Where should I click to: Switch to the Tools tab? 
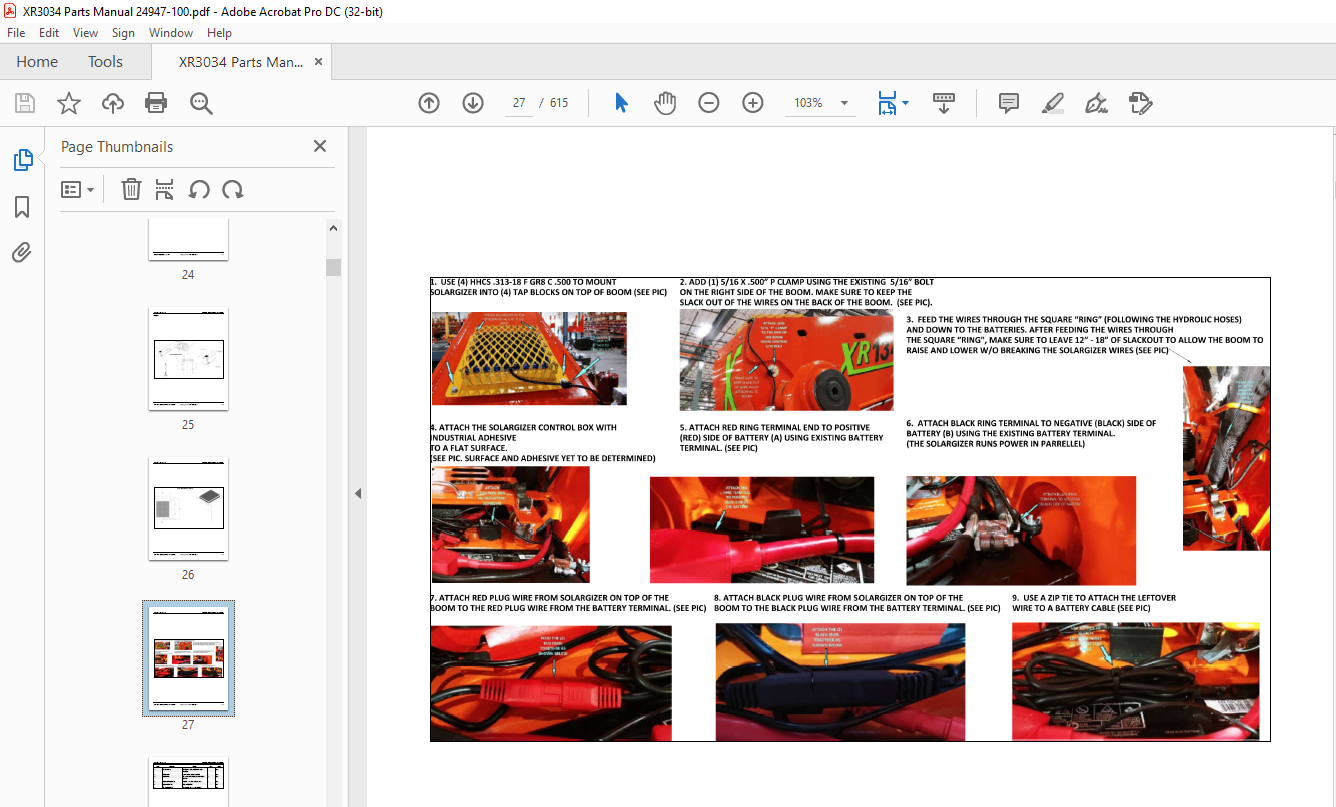[105, 62]
